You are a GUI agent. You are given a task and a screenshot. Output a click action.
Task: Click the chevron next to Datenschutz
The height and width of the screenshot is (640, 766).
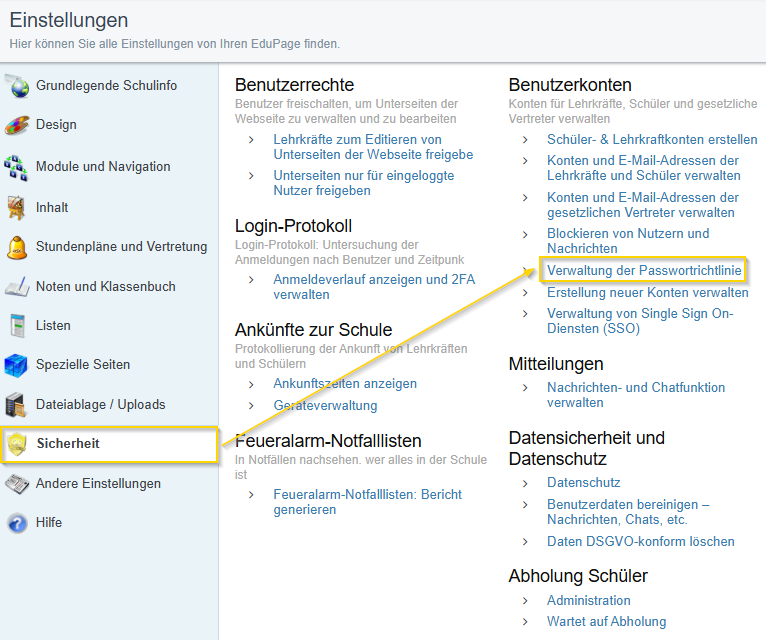[525, 484]
